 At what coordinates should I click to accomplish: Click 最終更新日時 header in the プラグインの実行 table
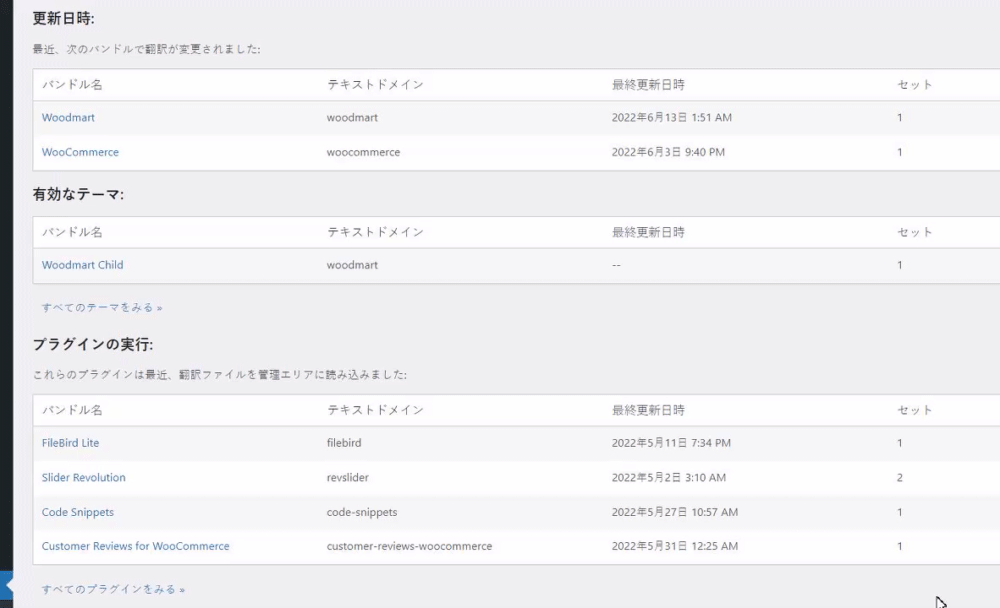click(648, 410)
